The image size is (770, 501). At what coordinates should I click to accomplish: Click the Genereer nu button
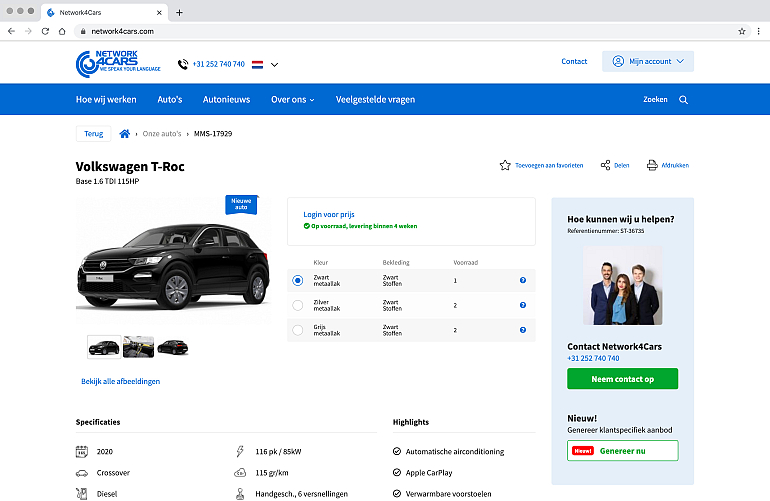622,450
